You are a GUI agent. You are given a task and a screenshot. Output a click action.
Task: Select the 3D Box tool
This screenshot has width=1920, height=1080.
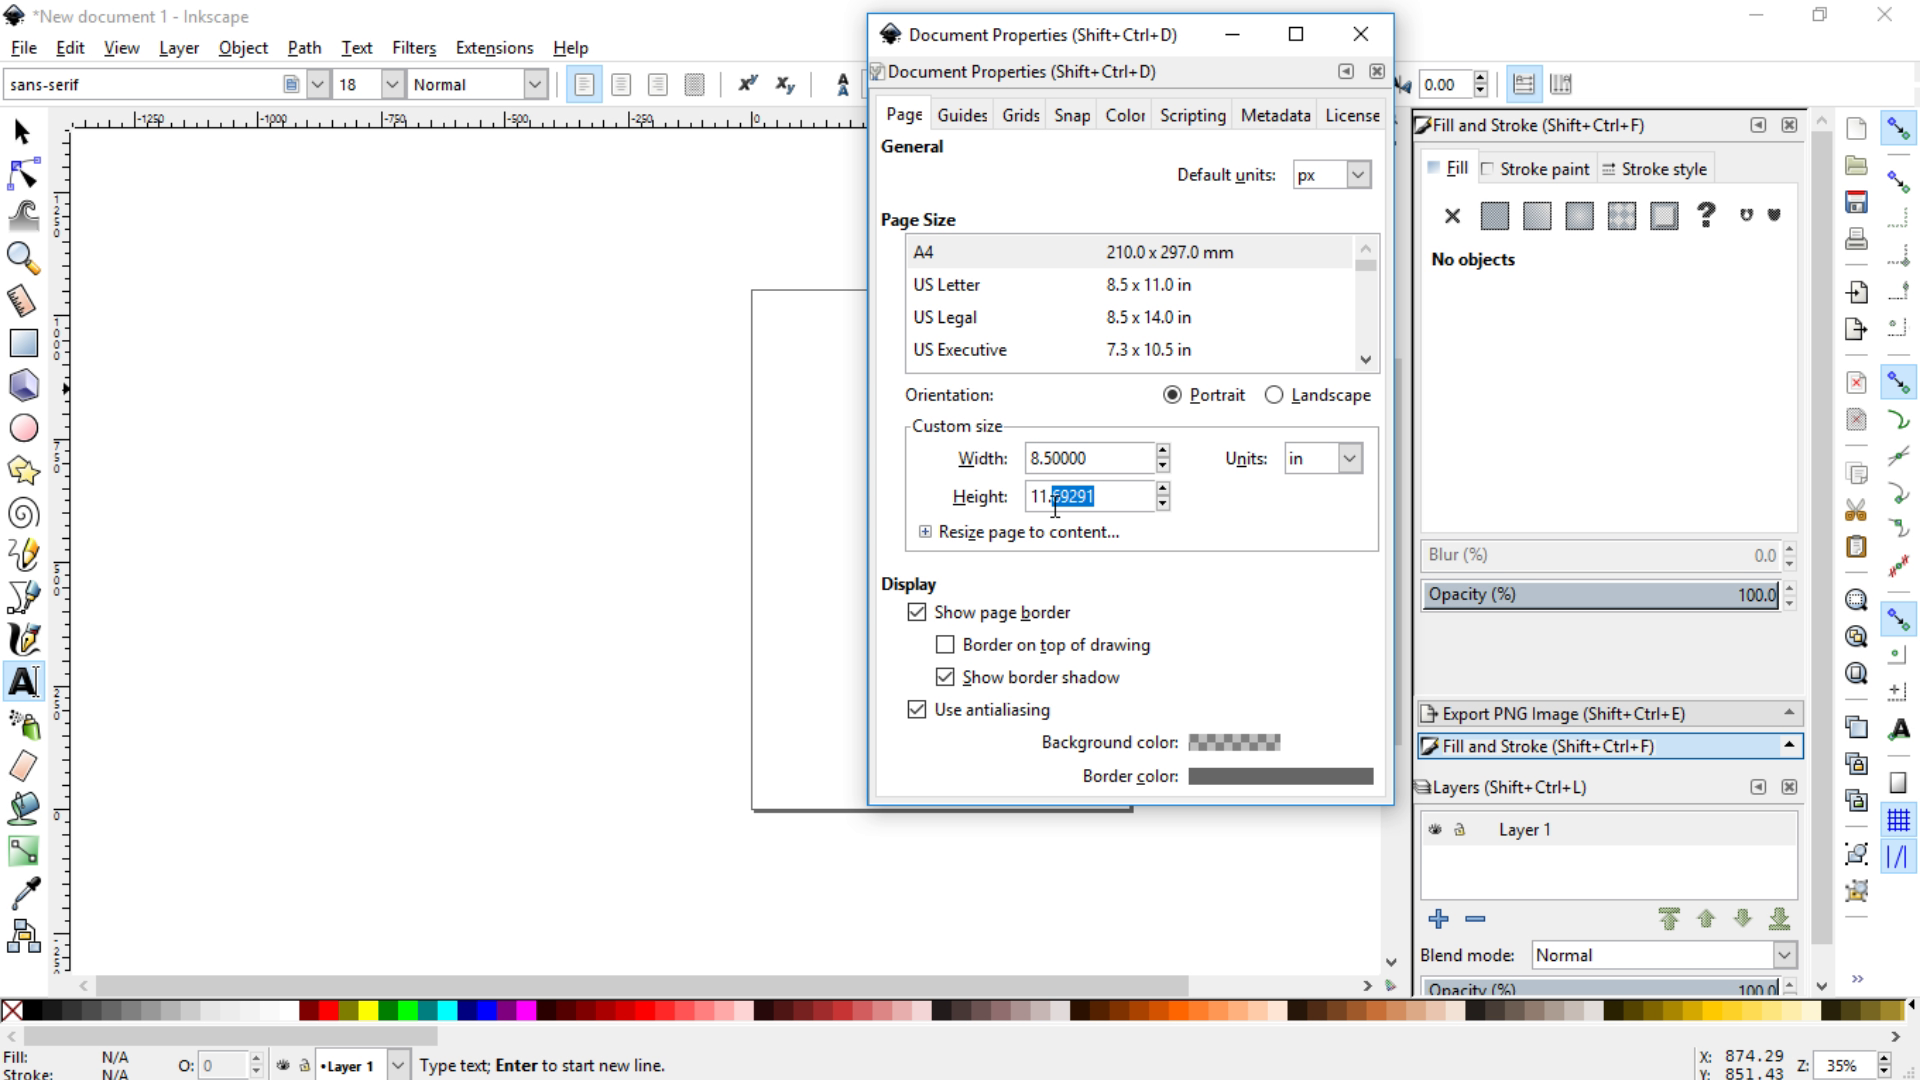coord(22,385)
